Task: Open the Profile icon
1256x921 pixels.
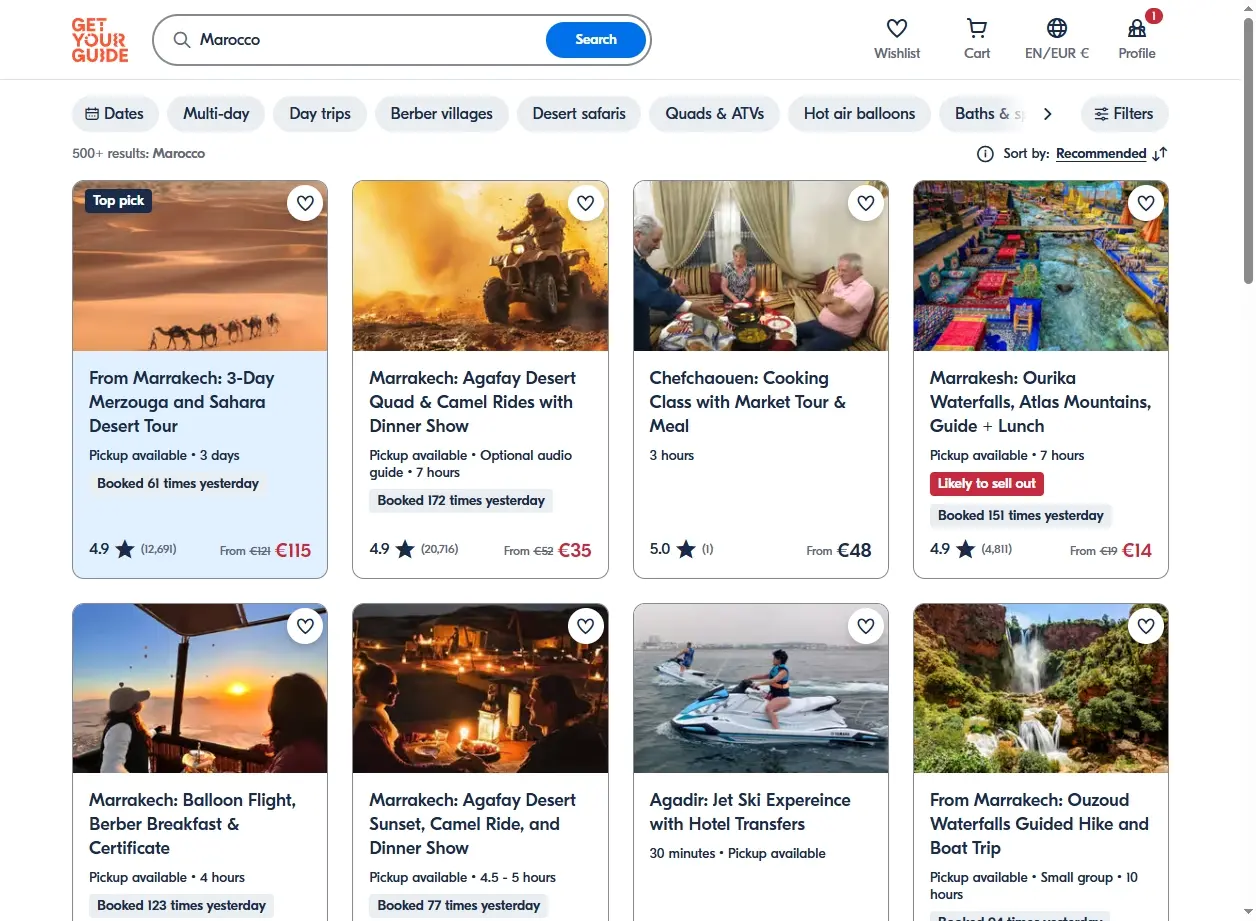Action: (1137, 28)
